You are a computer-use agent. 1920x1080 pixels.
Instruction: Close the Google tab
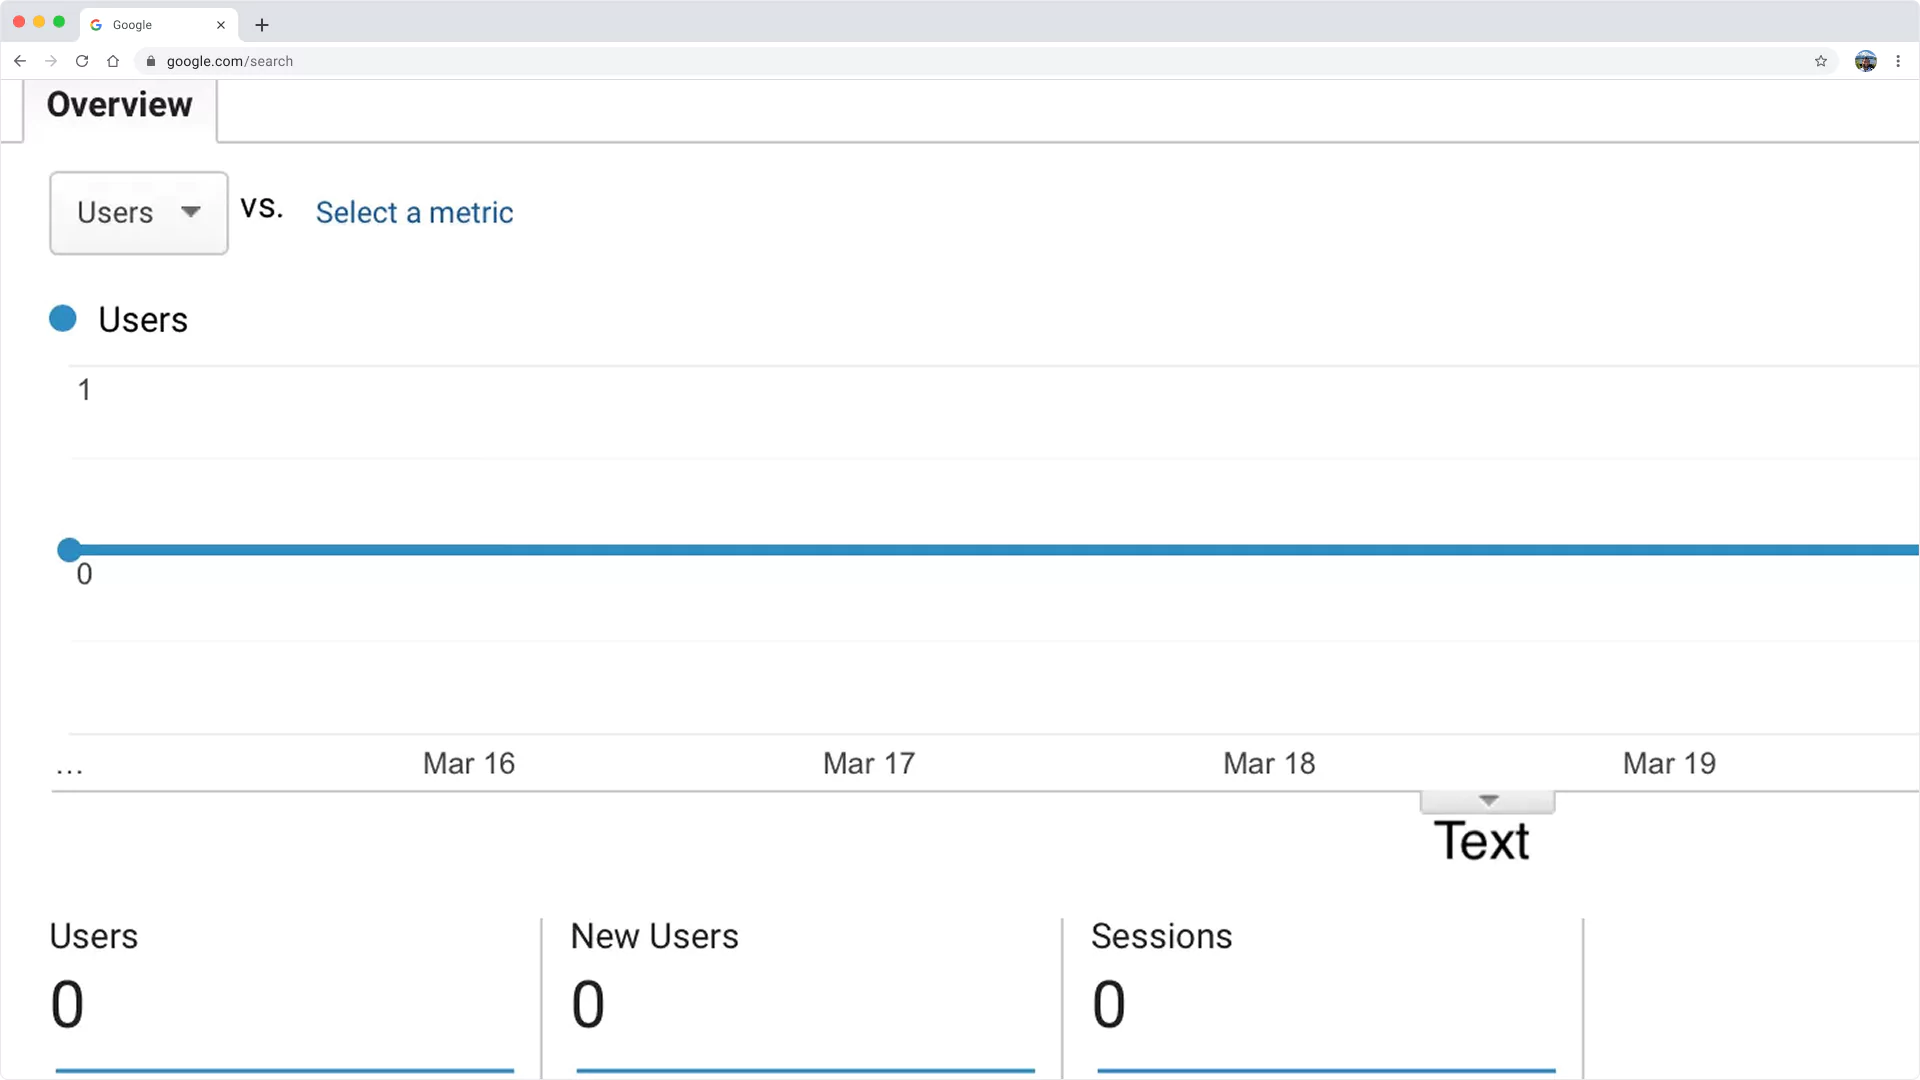[x=221, y=25]
